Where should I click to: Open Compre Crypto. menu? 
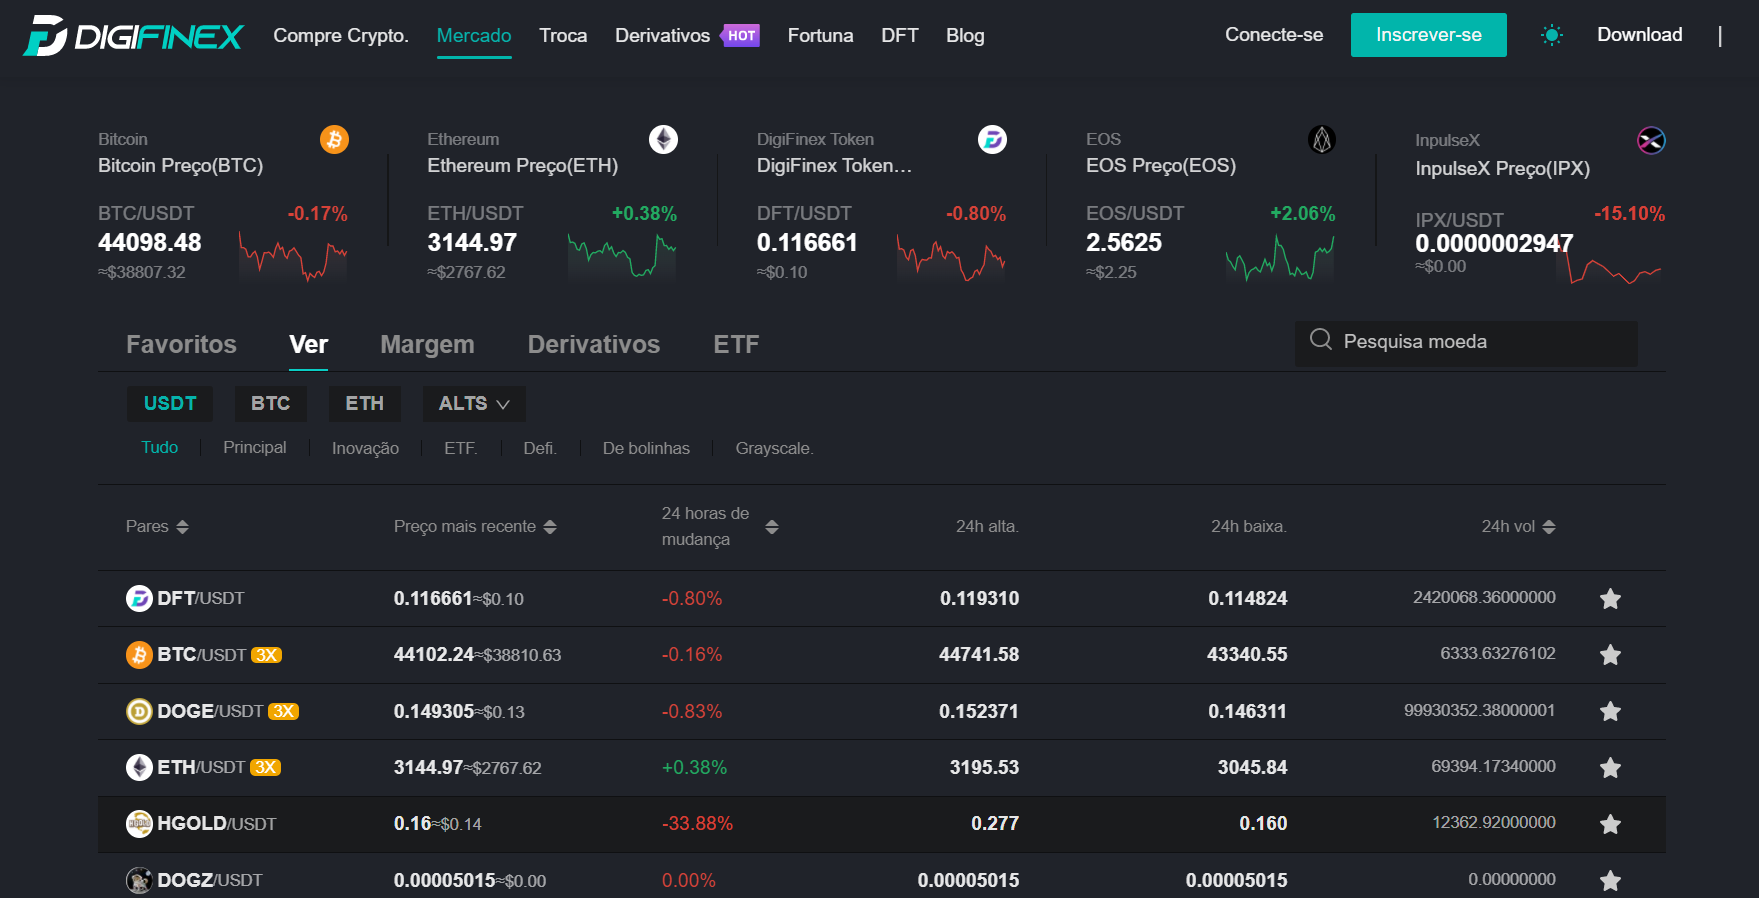(341, 35)
